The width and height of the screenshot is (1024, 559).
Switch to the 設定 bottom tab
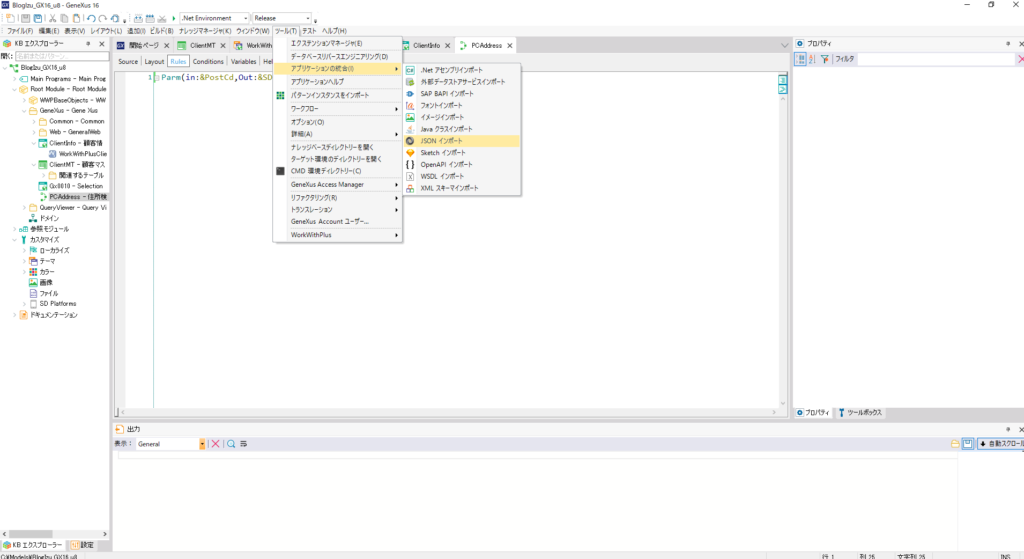coord(83,545)
